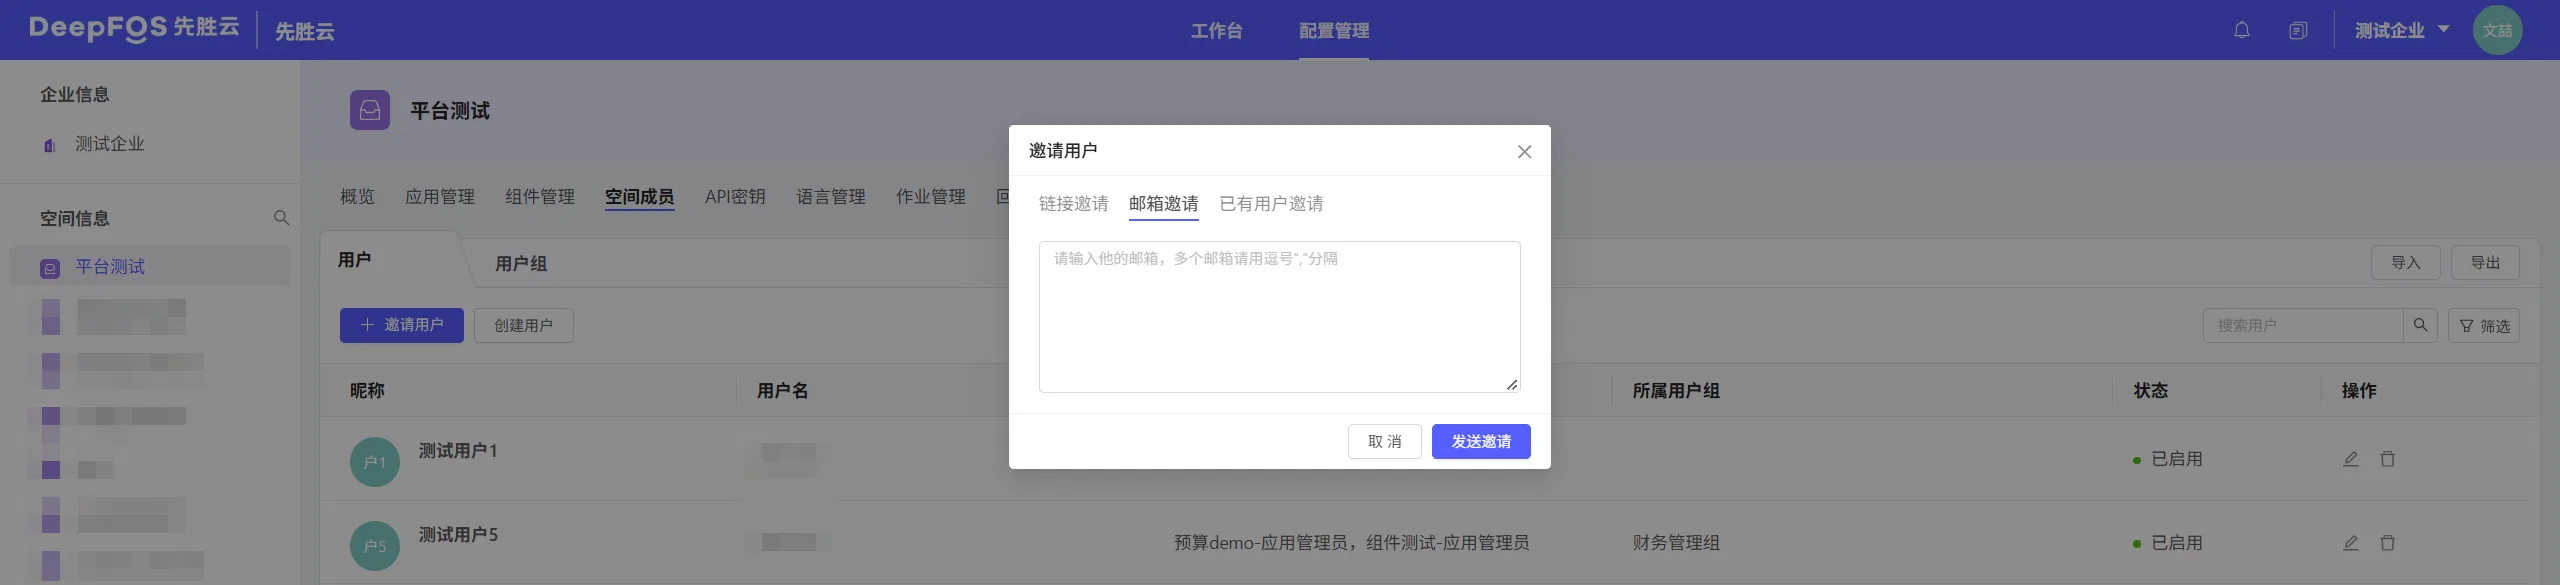2560x585 pixels.
Task: Delete 测试用户1 with the trash icon
Action: coord(2388,459)
